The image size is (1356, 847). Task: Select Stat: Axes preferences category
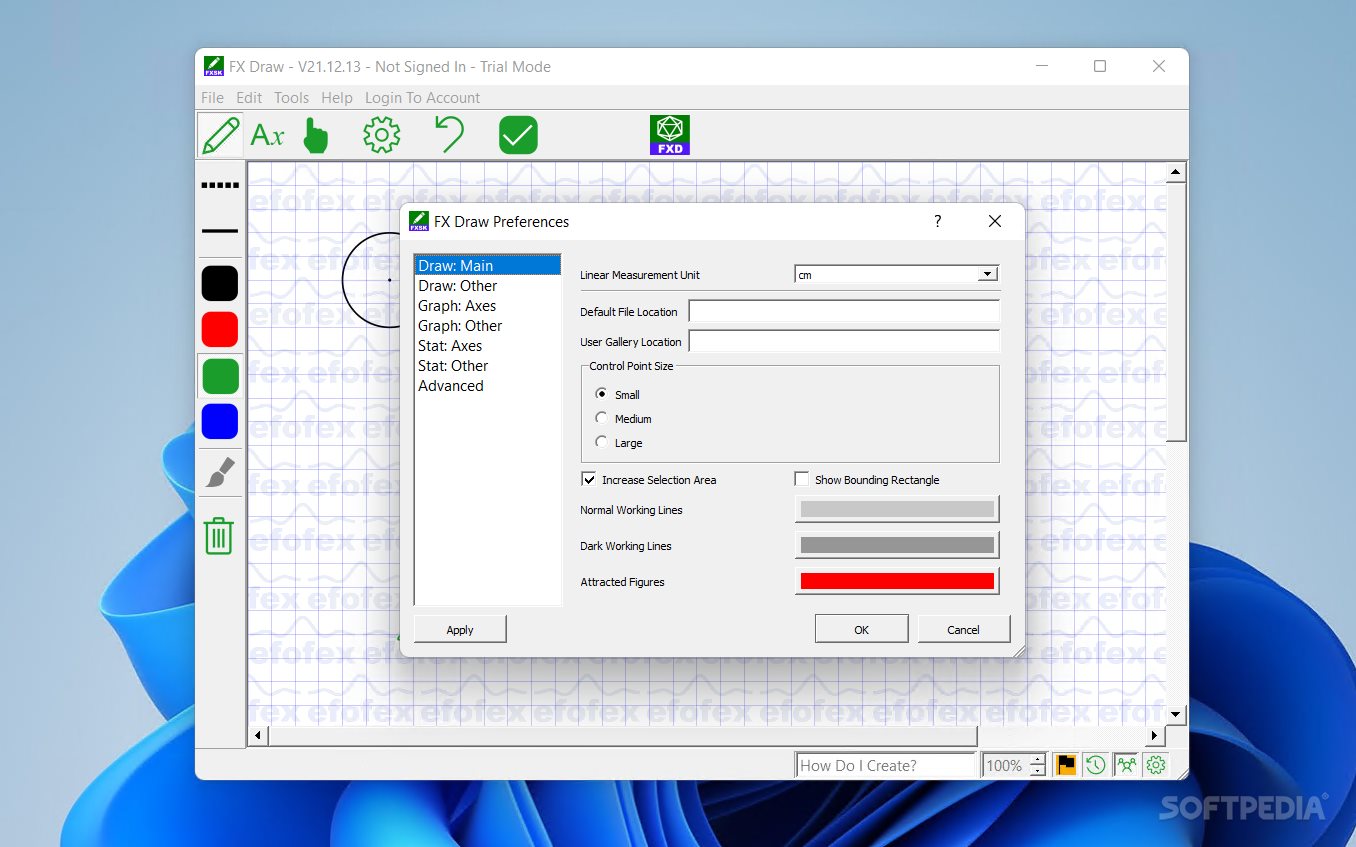(x=488, y=345)
